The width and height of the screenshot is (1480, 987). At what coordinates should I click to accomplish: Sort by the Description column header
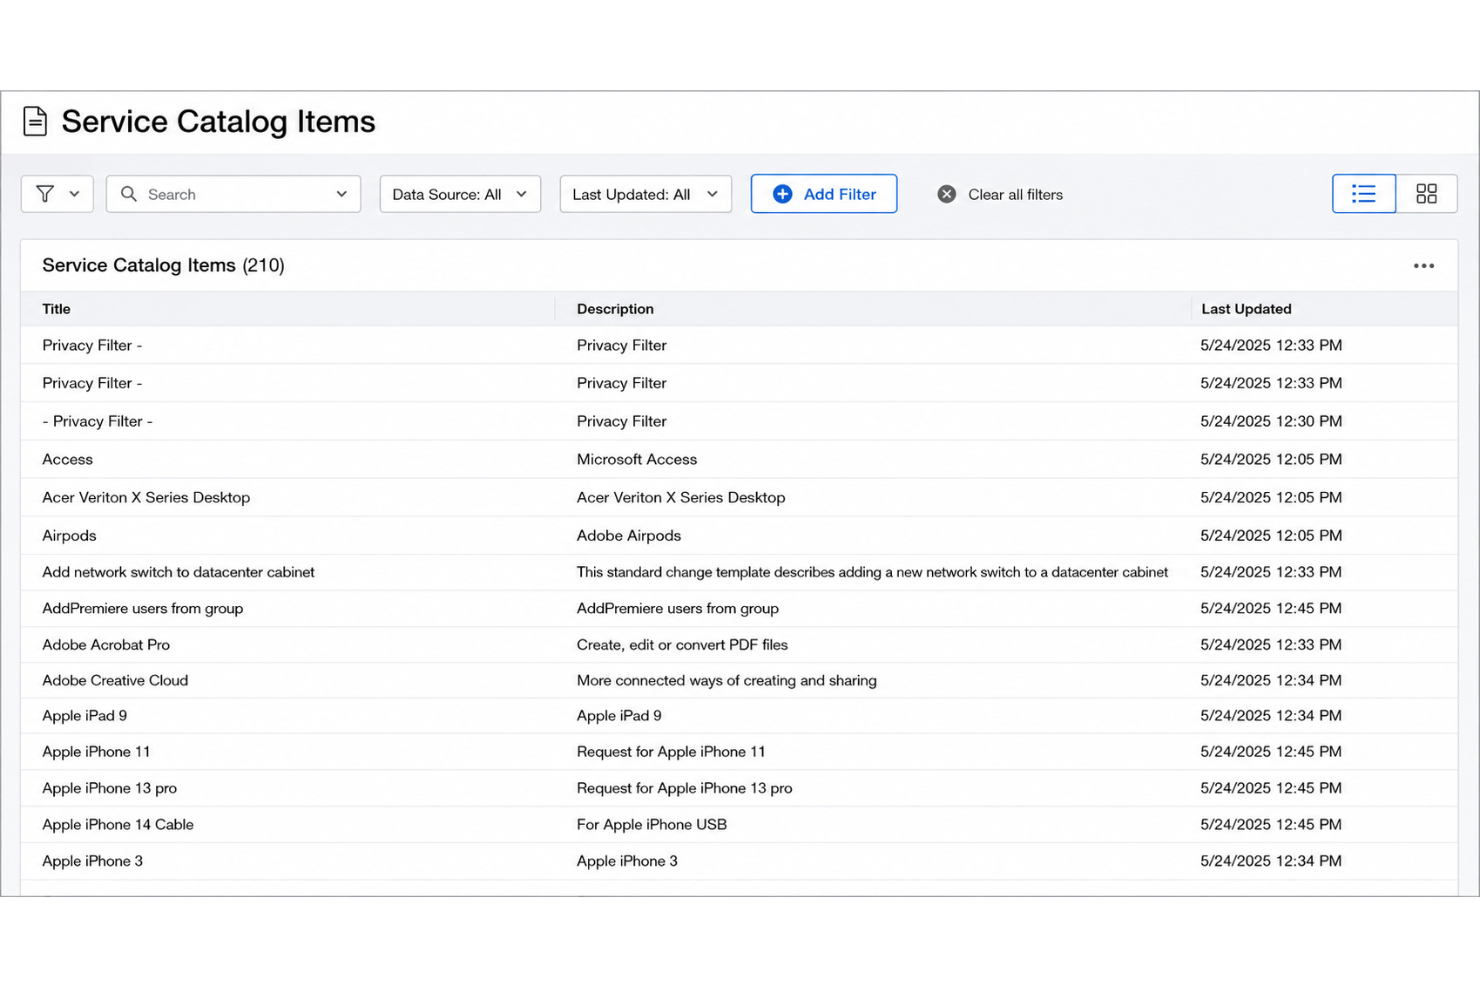(x=615, y=309)
